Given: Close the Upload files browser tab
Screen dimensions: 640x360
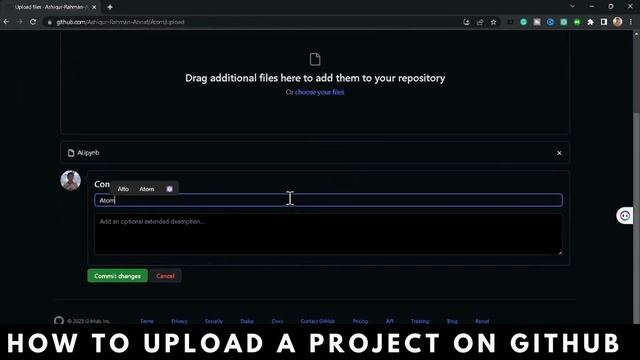Looking at the screenshot, I should point(94,7).
